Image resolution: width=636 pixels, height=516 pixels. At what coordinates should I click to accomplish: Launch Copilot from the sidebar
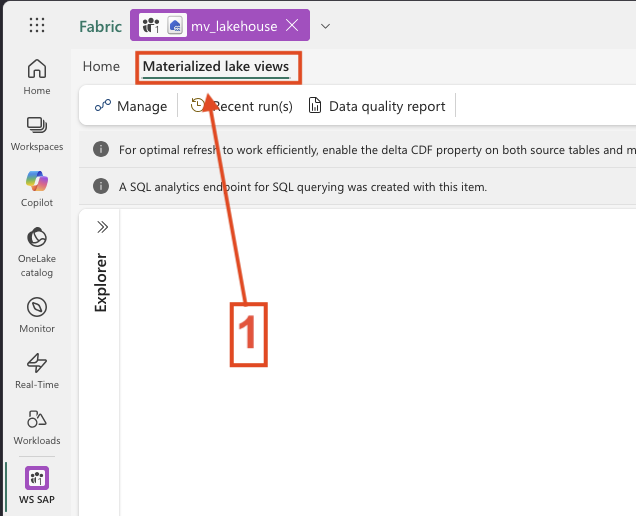coord(37,190)
